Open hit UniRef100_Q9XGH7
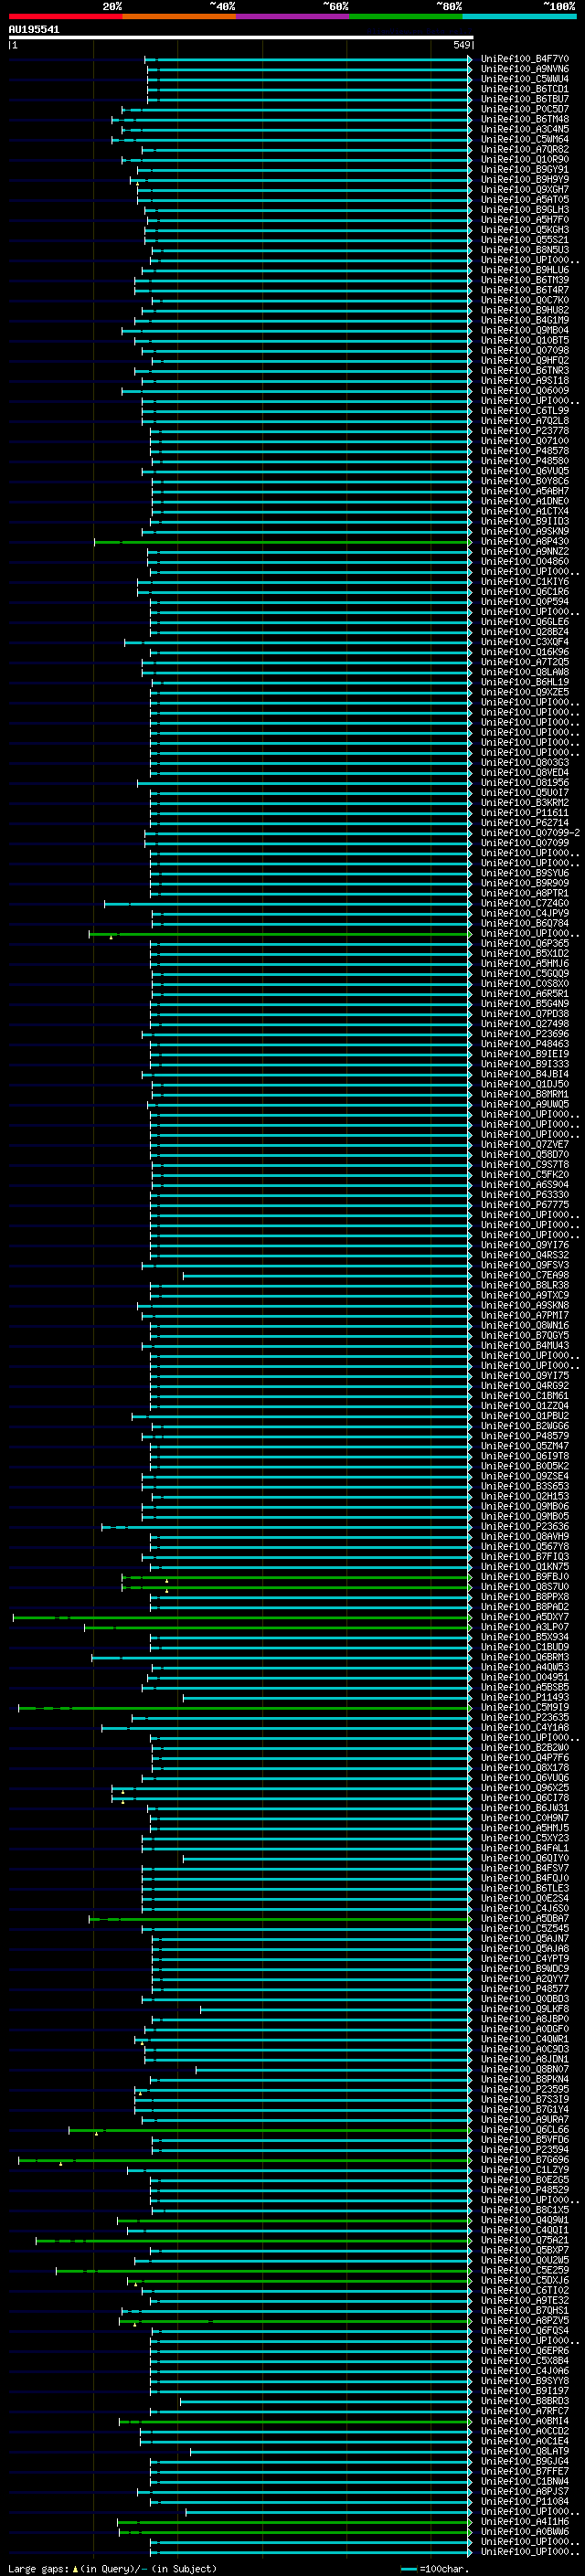 [x=524, y=190]
